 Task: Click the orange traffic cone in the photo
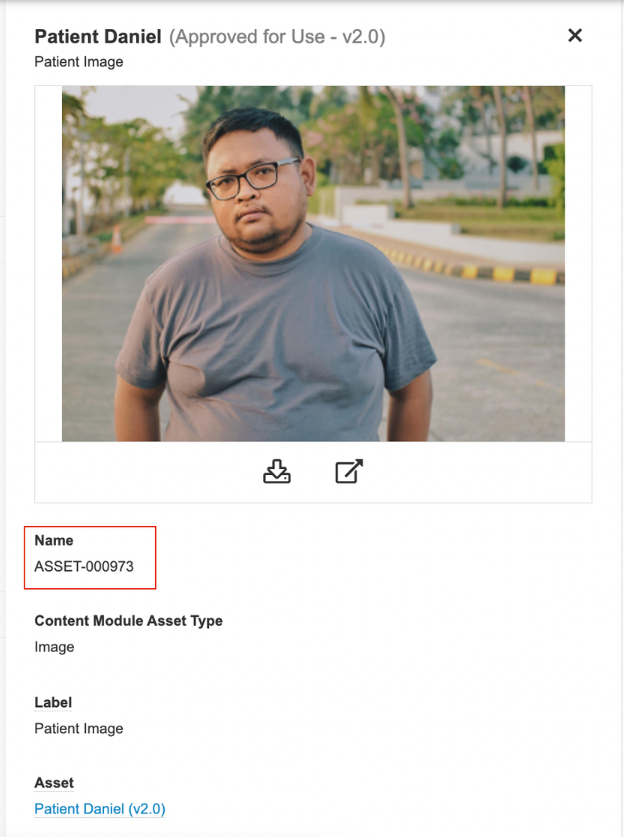(x=116, y=238)
